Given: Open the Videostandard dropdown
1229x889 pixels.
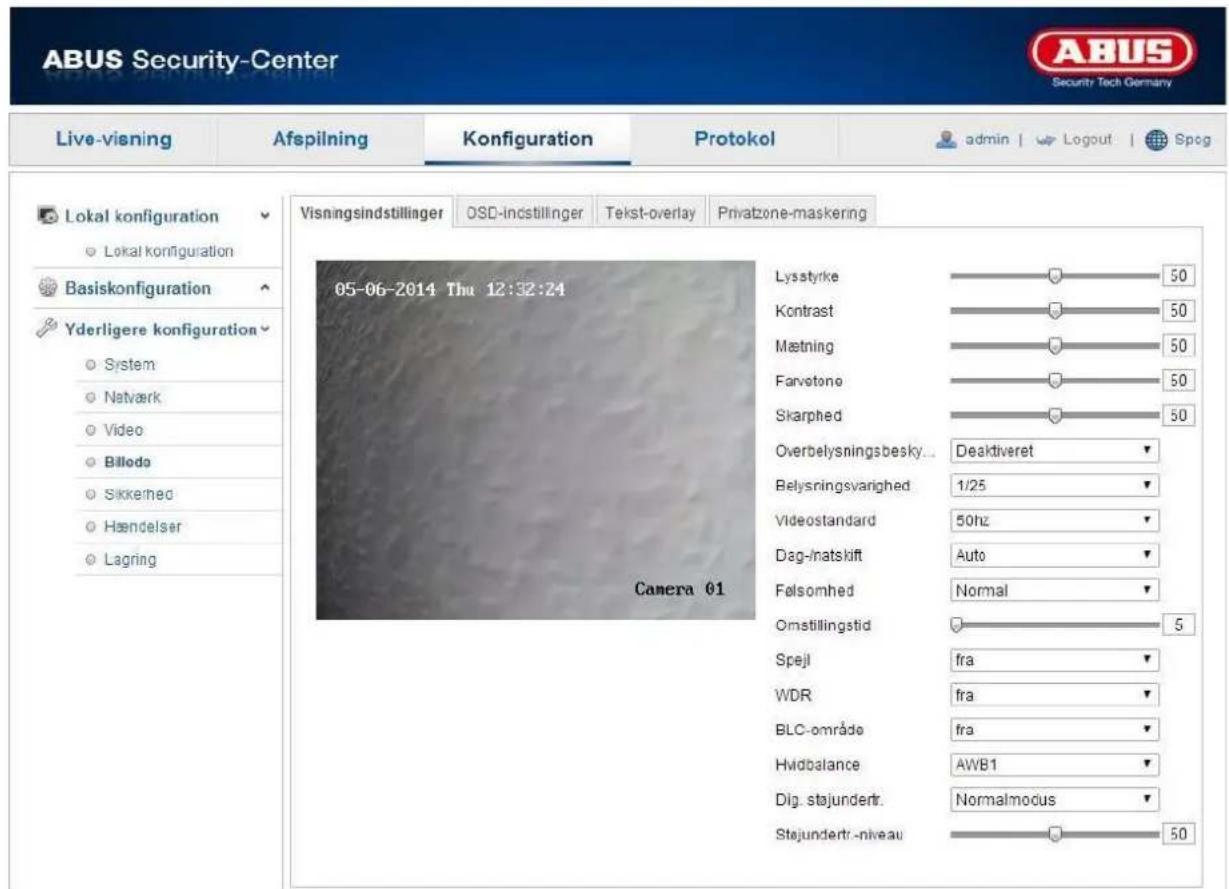Looking at the screenshot, I should point(1053,521).
